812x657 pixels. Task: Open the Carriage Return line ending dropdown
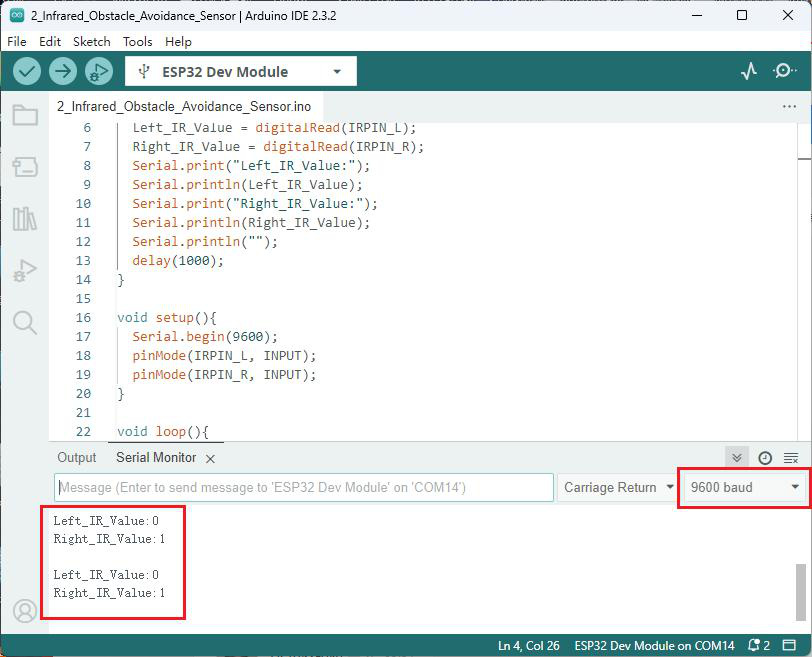point(618,488)
